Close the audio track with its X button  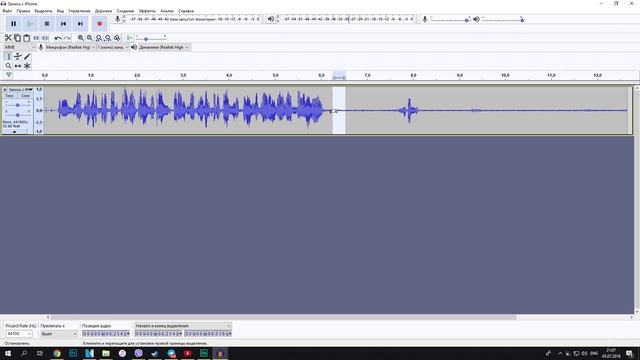click(x=5, y=89)
